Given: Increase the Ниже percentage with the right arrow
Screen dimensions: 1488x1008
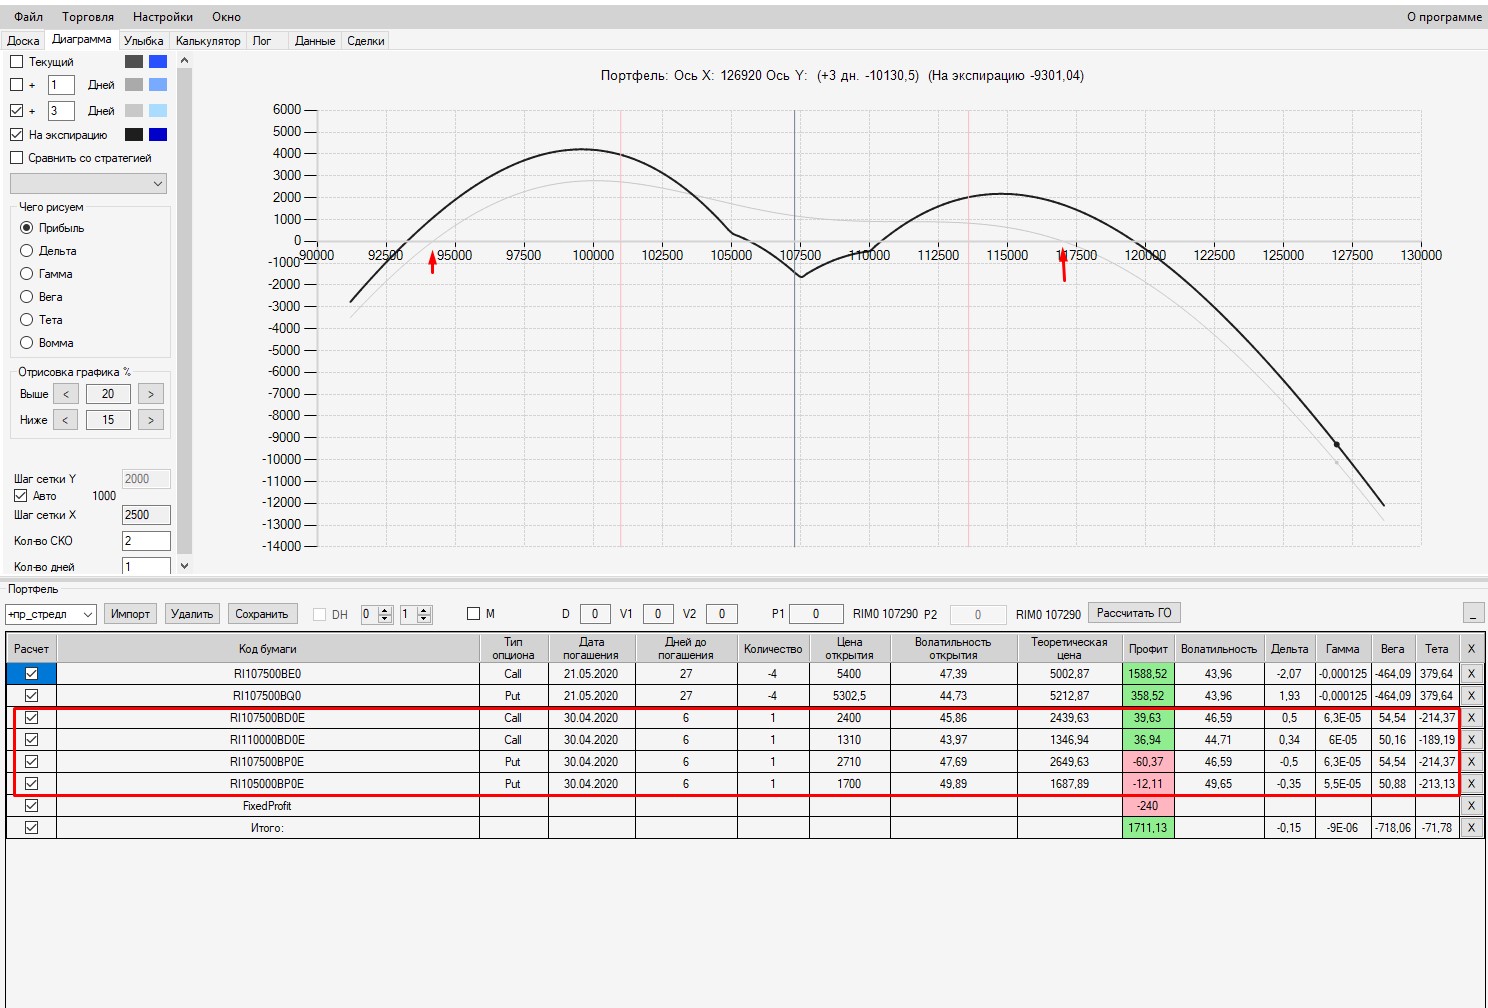Looking at the screenshot, I should tap(151, 420).
